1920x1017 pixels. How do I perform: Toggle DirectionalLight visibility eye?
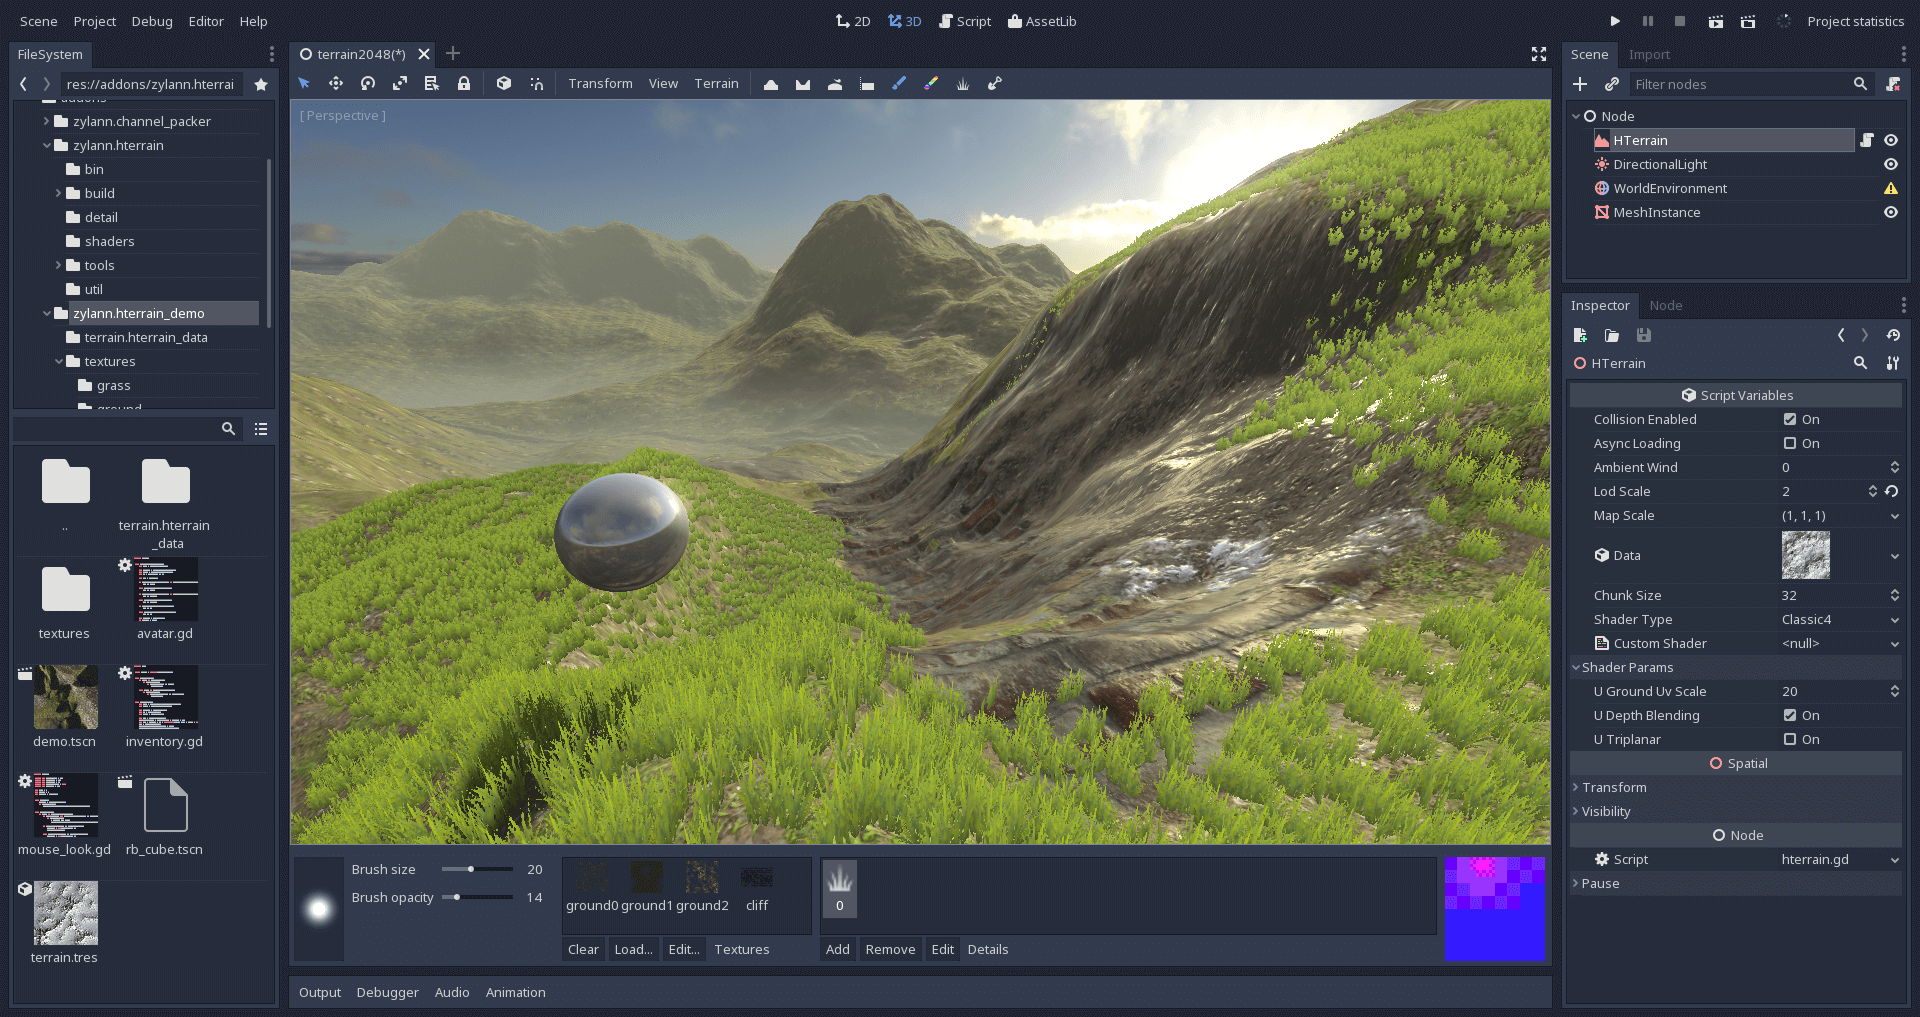1891,164
